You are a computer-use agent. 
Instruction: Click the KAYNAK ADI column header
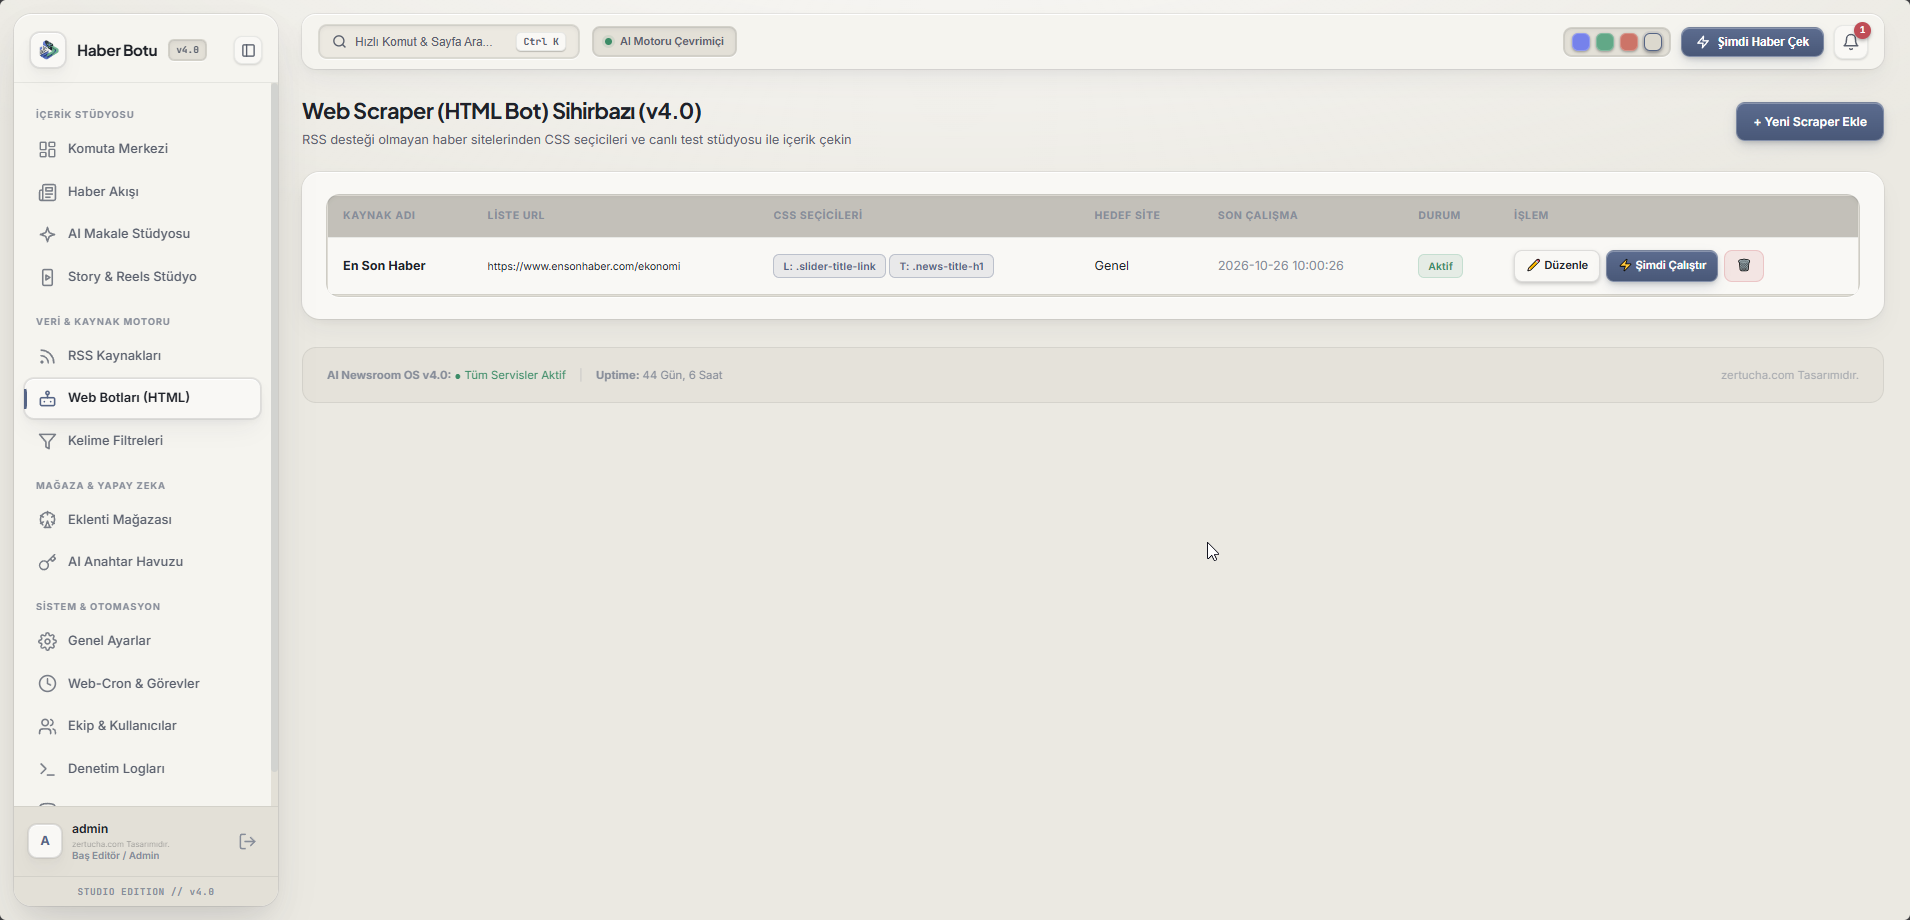(379, 216)
